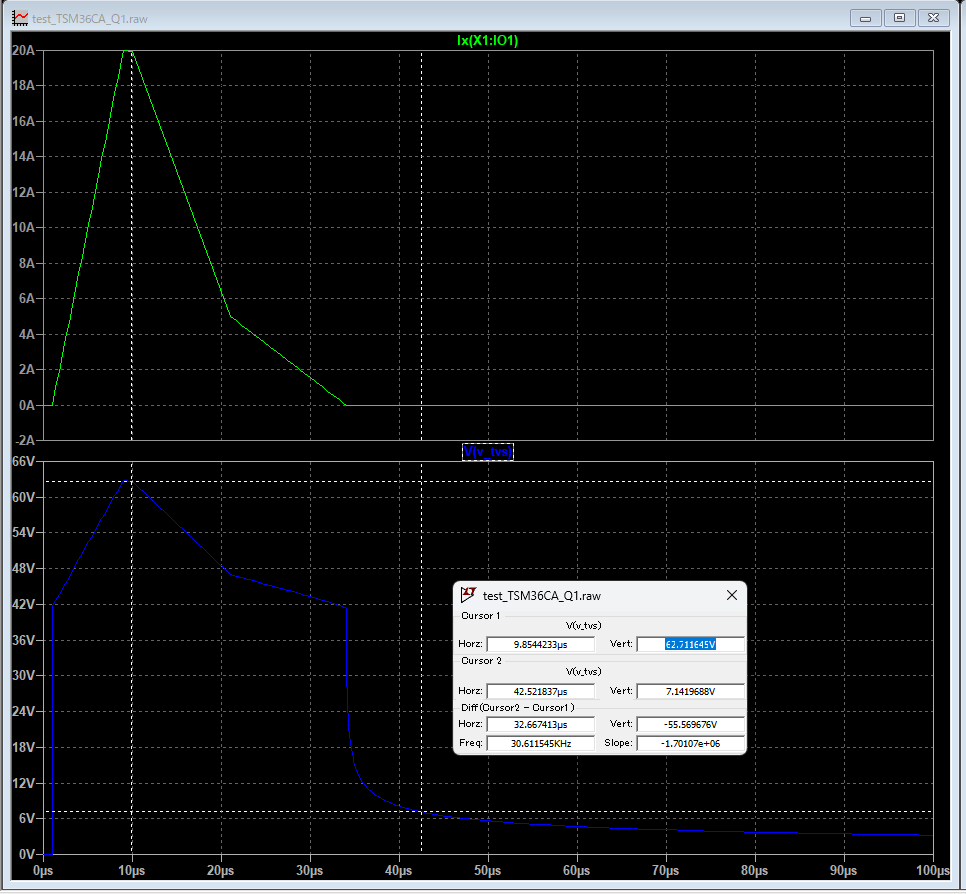This screenshot has width=966, height=894.
Task: Select the Slope readout field
Action: coord(690,744)
